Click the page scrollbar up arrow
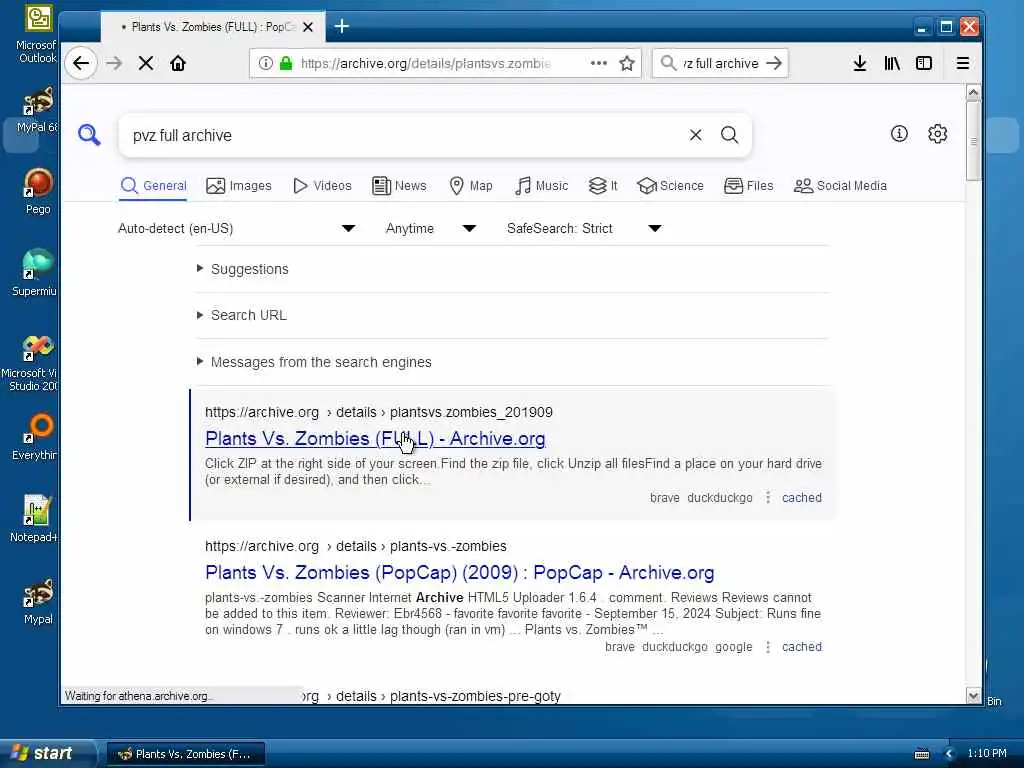 pyautogui.click(x=973, y=93)
